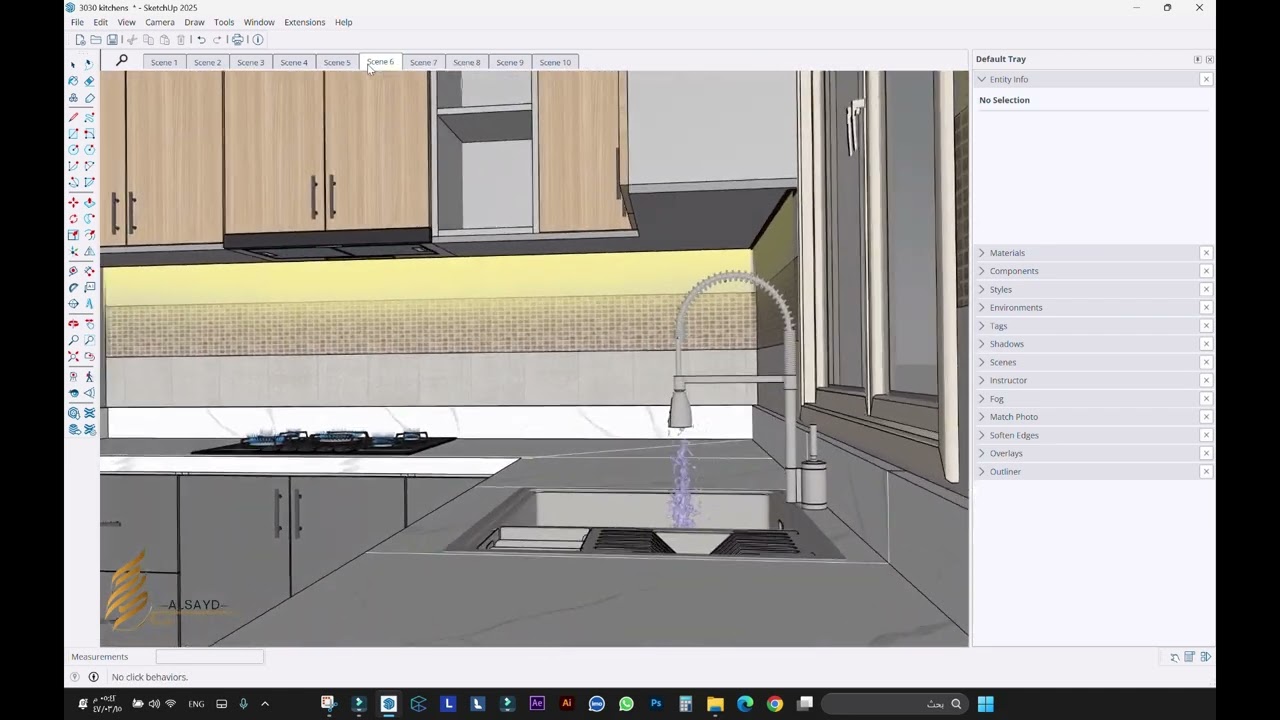Select the Move tool
The image size is (1280, 720).
[73, 202]
